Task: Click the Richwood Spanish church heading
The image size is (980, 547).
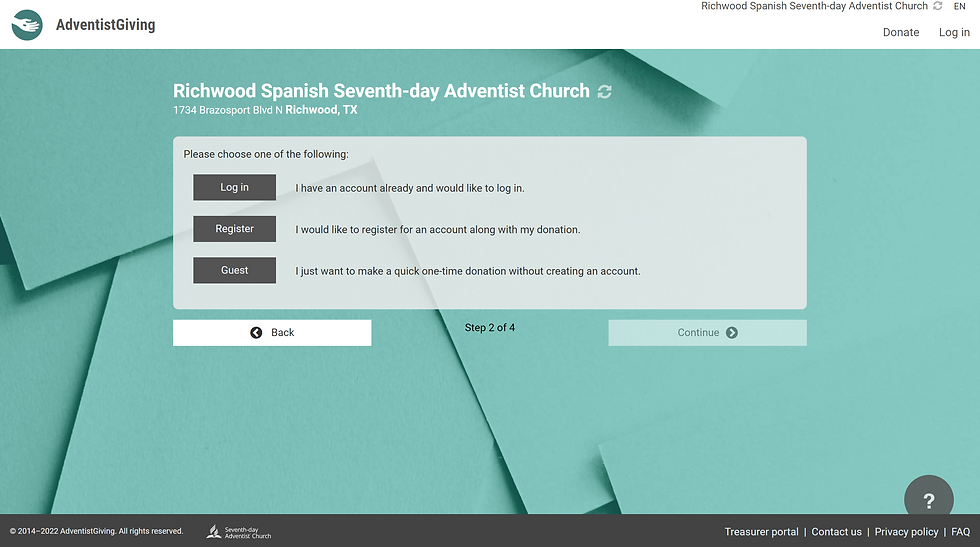Action: click(381, 91)
